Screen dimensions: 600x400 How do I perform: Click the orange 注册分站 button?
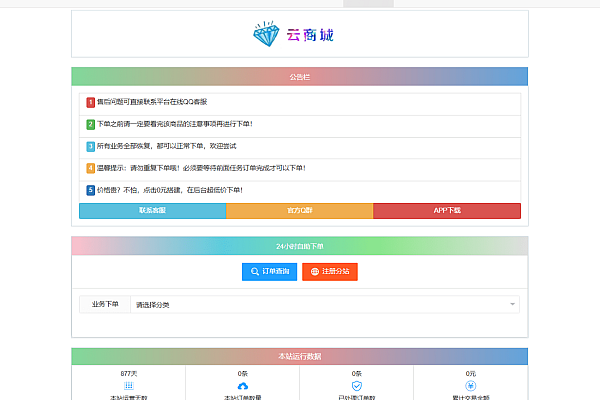[329, 271]
